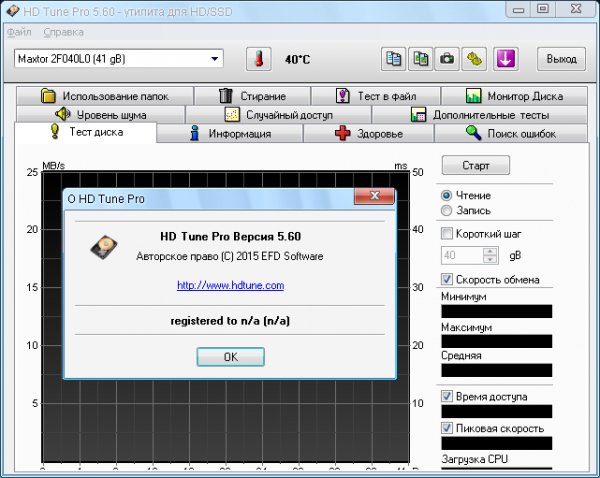Increase gB value with up stepper arrow
The image size is (600, 478).
click(x=490, y=251)
